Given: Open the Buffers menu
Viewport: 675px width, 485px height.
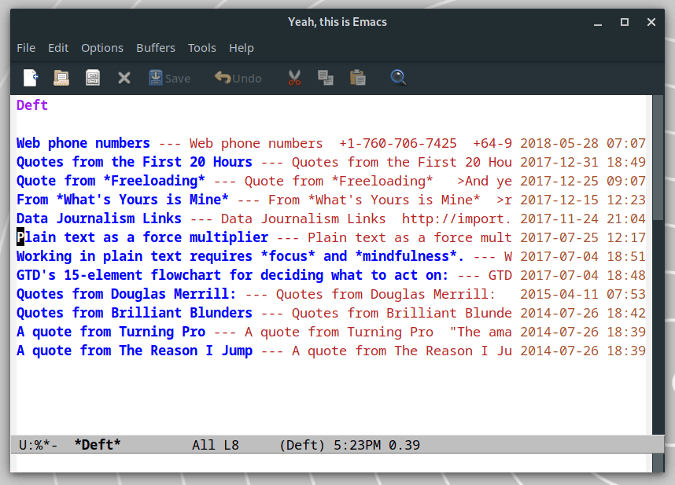Looking at the screenshot, I should point(156,48).
